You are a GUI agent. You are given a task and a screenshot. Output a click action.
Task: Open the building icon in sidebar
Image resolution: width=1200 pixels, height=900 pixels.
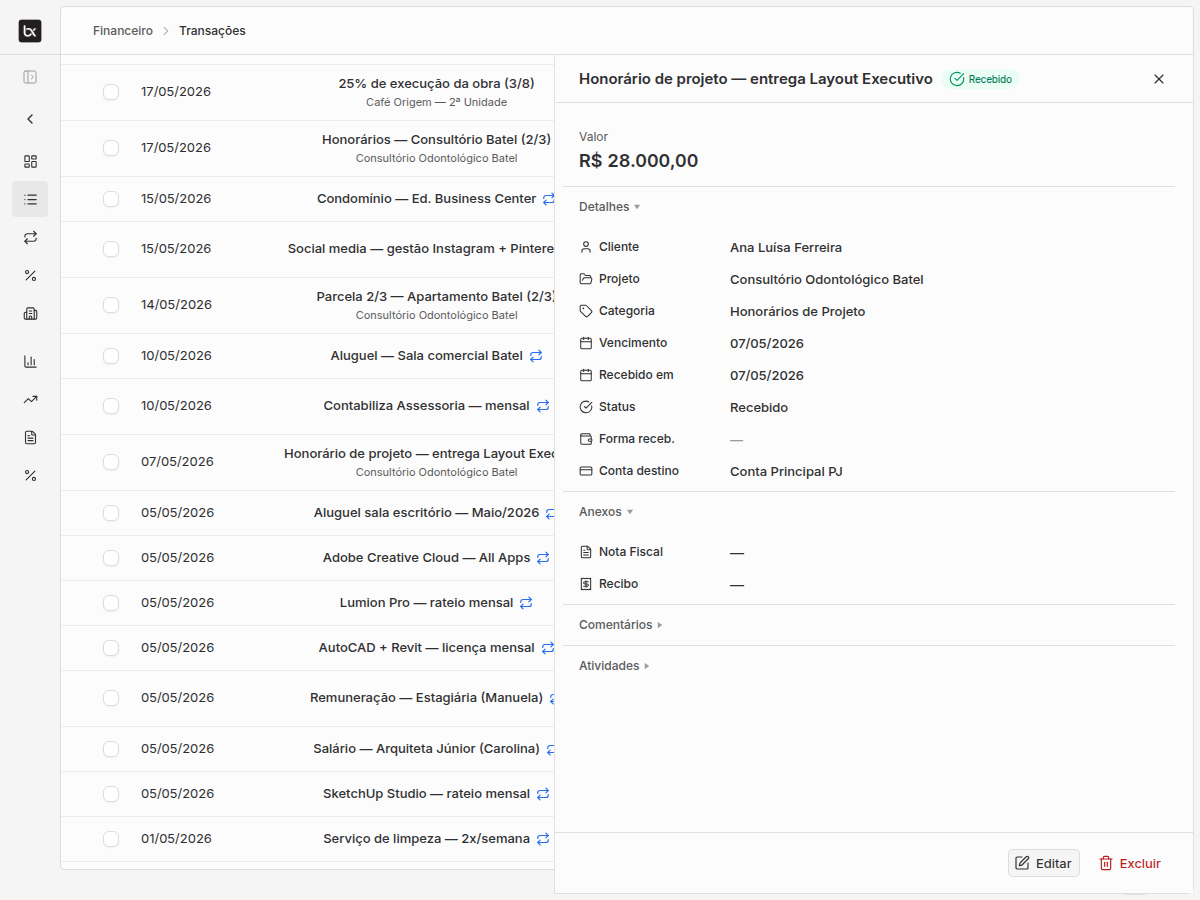pyautogui.click(x=30, y=313)
